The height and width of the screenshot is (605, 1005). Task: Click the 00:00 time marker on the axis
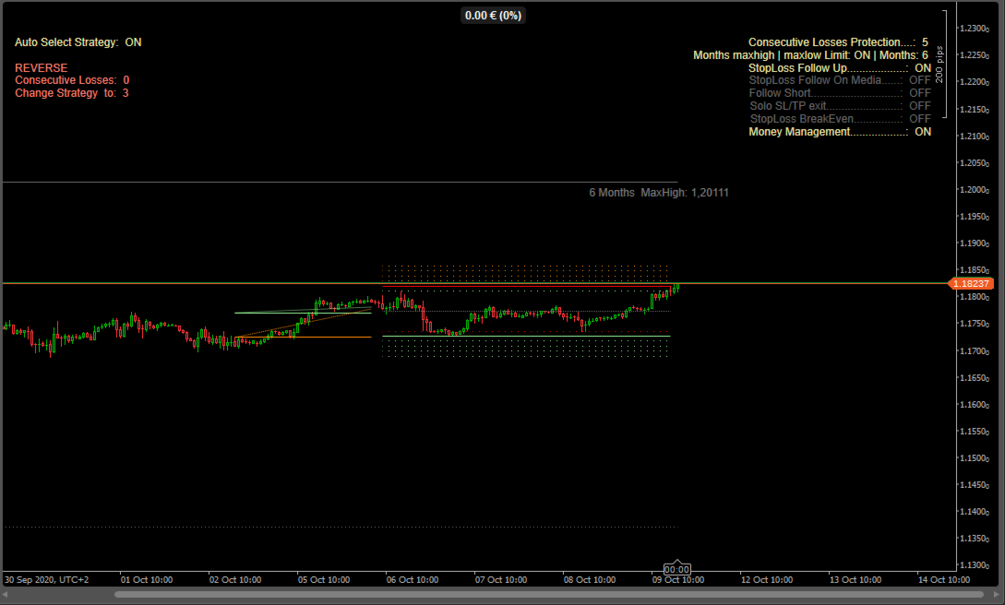(x=677, y=569)
